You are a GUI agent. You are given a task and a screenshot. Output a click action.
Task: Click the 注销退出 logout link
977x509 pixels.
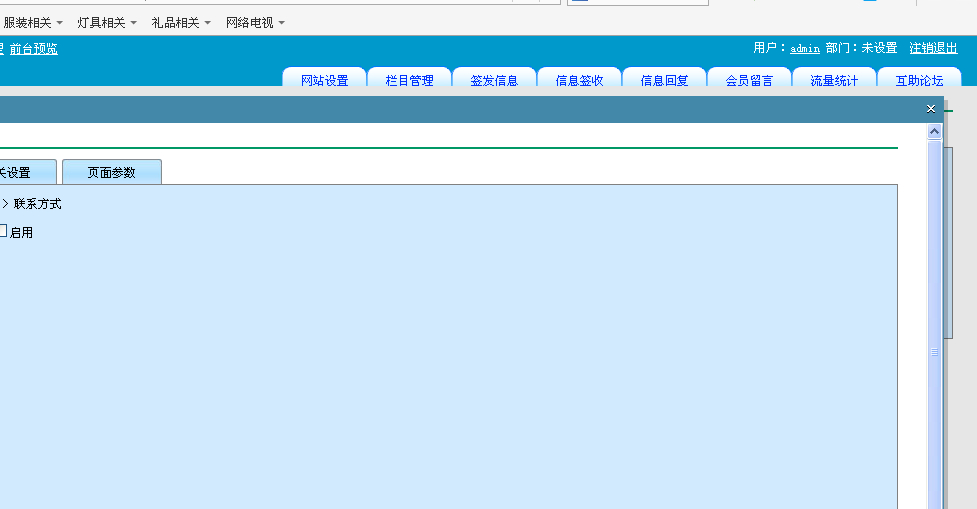(x=933, y=48)
